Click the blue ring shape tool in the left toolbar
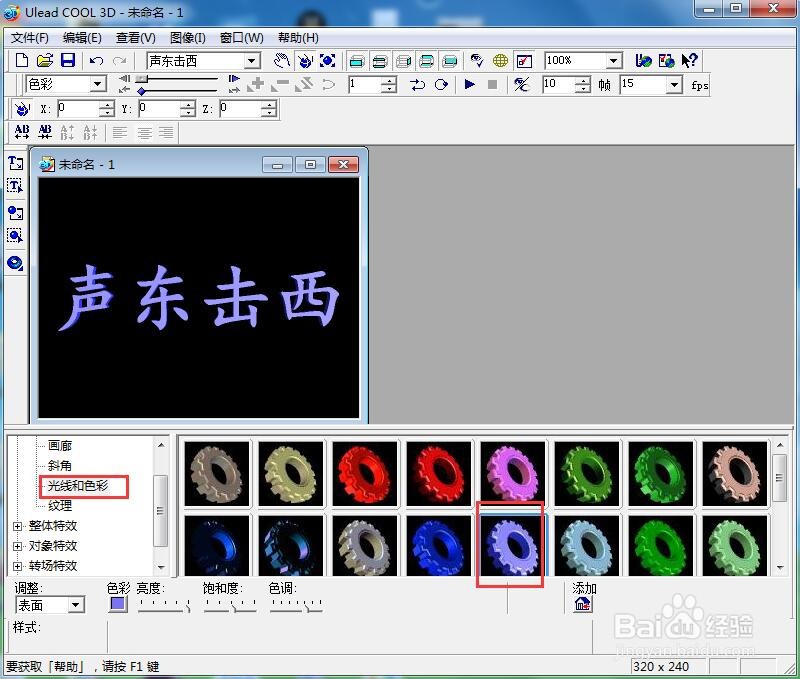800x679 pixels. point(15,263)
